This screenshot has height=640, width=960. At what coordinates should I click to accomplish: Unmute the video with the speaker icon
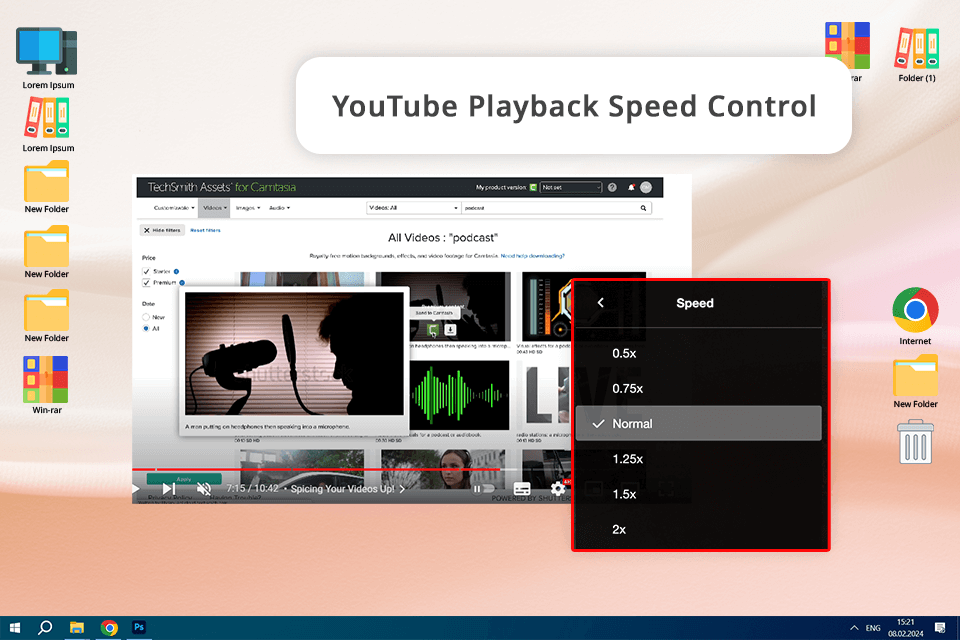(x=204, y=489)
